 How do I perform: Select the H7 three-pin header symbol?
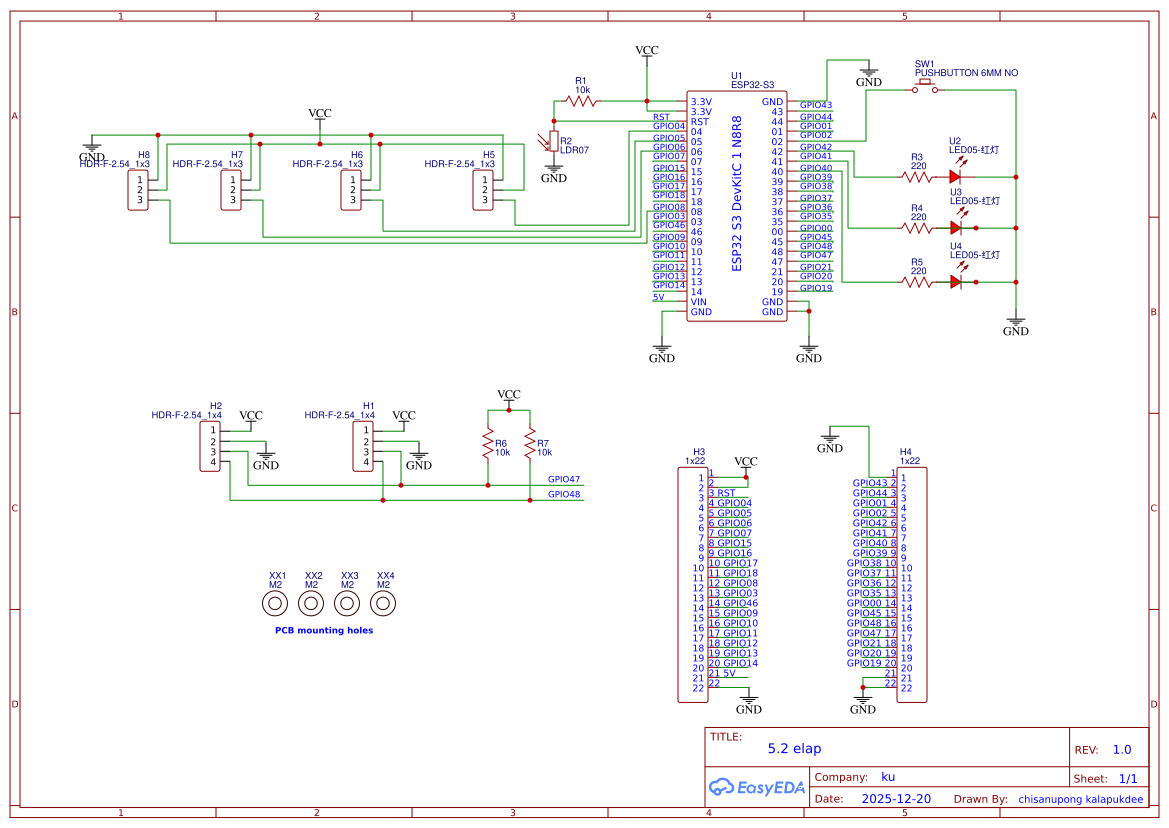pos(231,190)
